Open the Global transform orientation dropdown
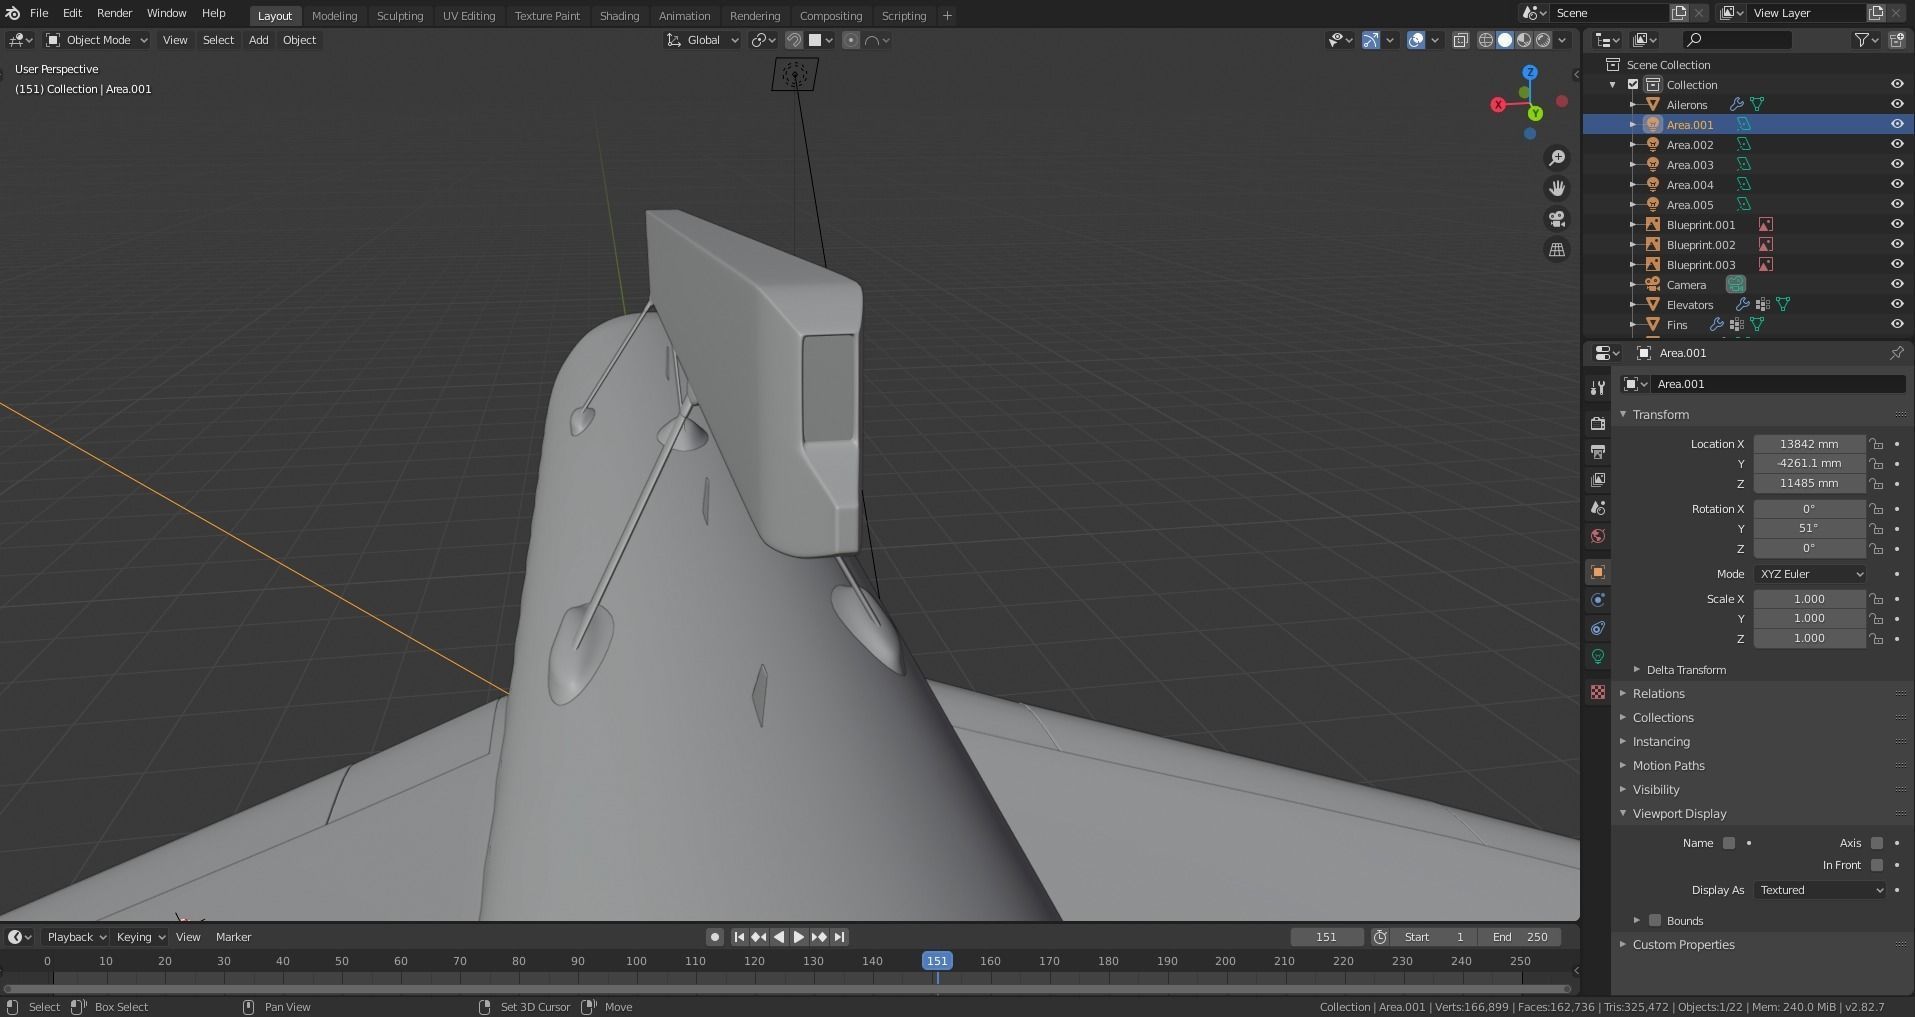 point(703,40)
